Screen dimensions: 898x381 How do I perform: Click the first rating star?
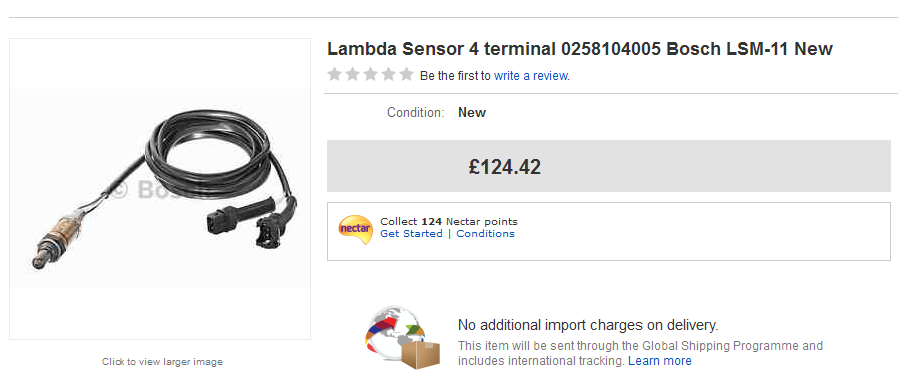334,74
